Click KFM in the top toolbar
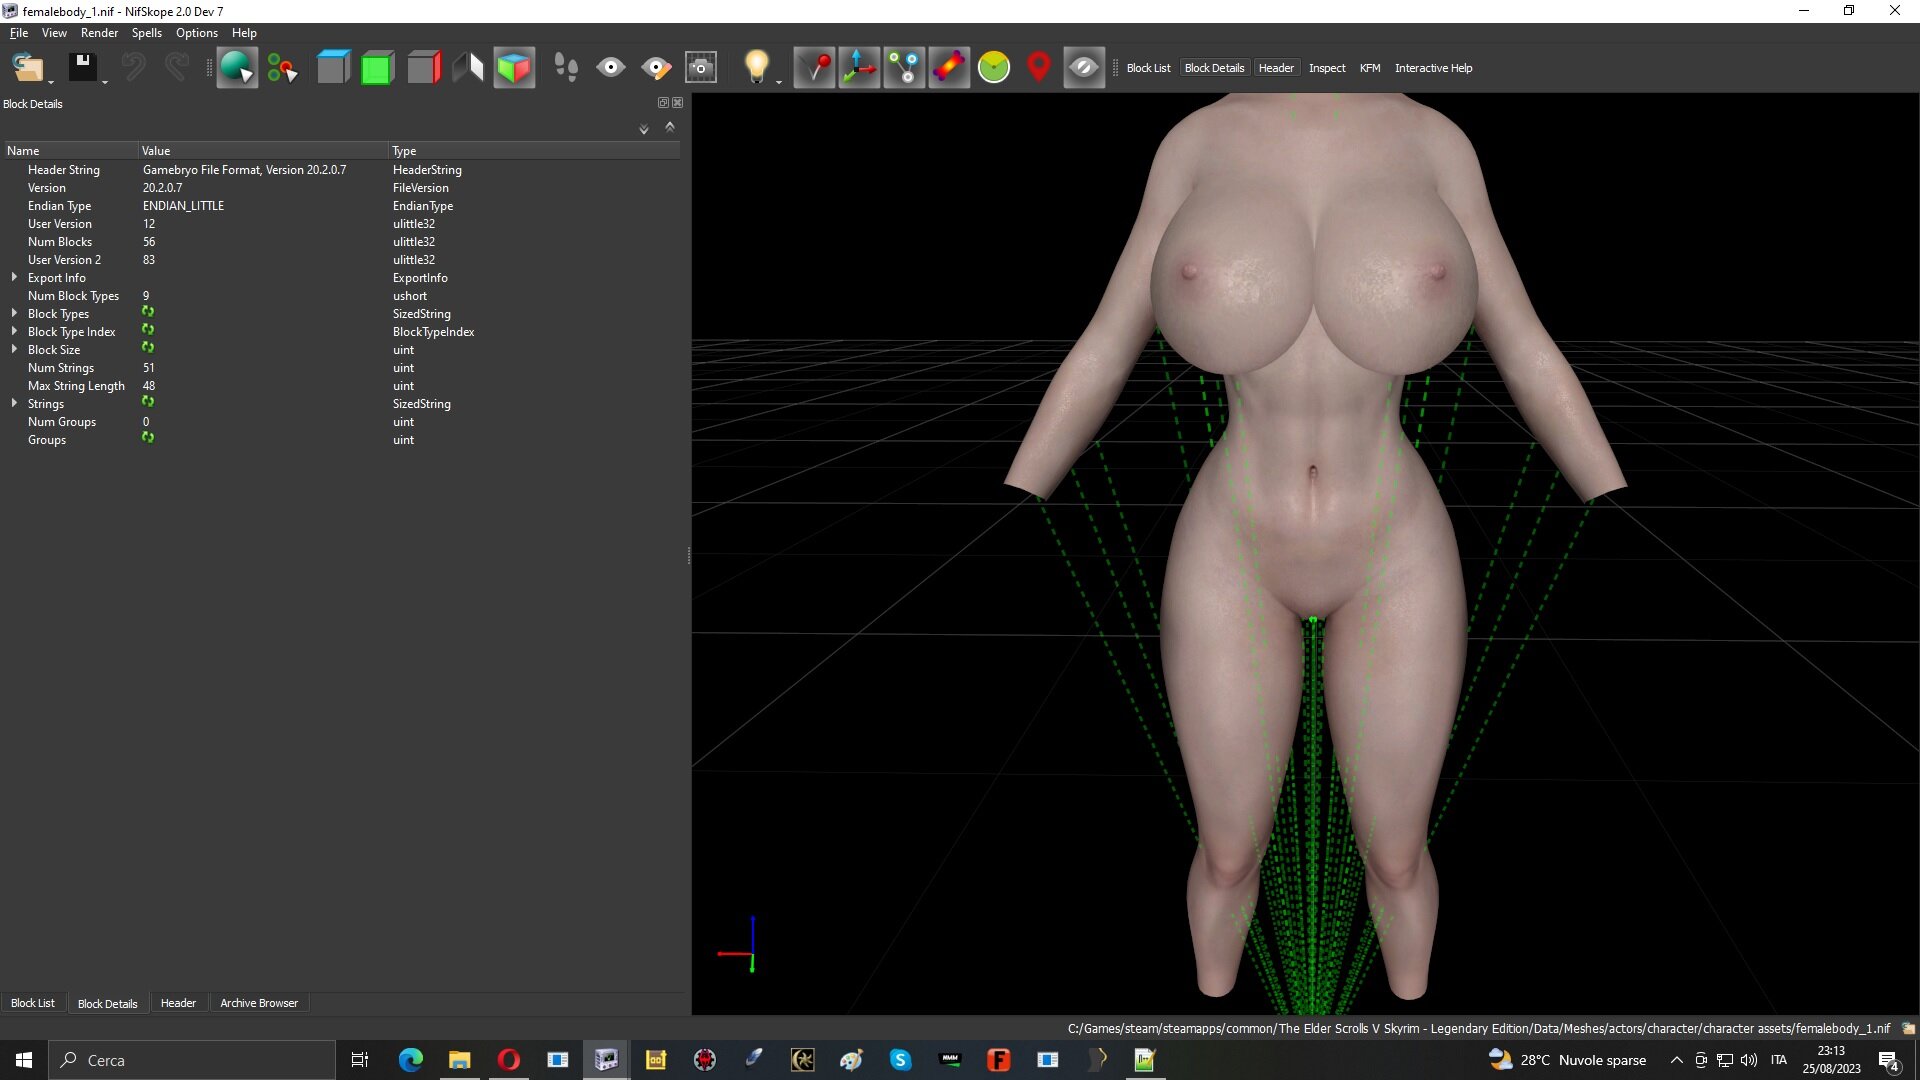The image size is (1920, 1080). (1370, 68)
